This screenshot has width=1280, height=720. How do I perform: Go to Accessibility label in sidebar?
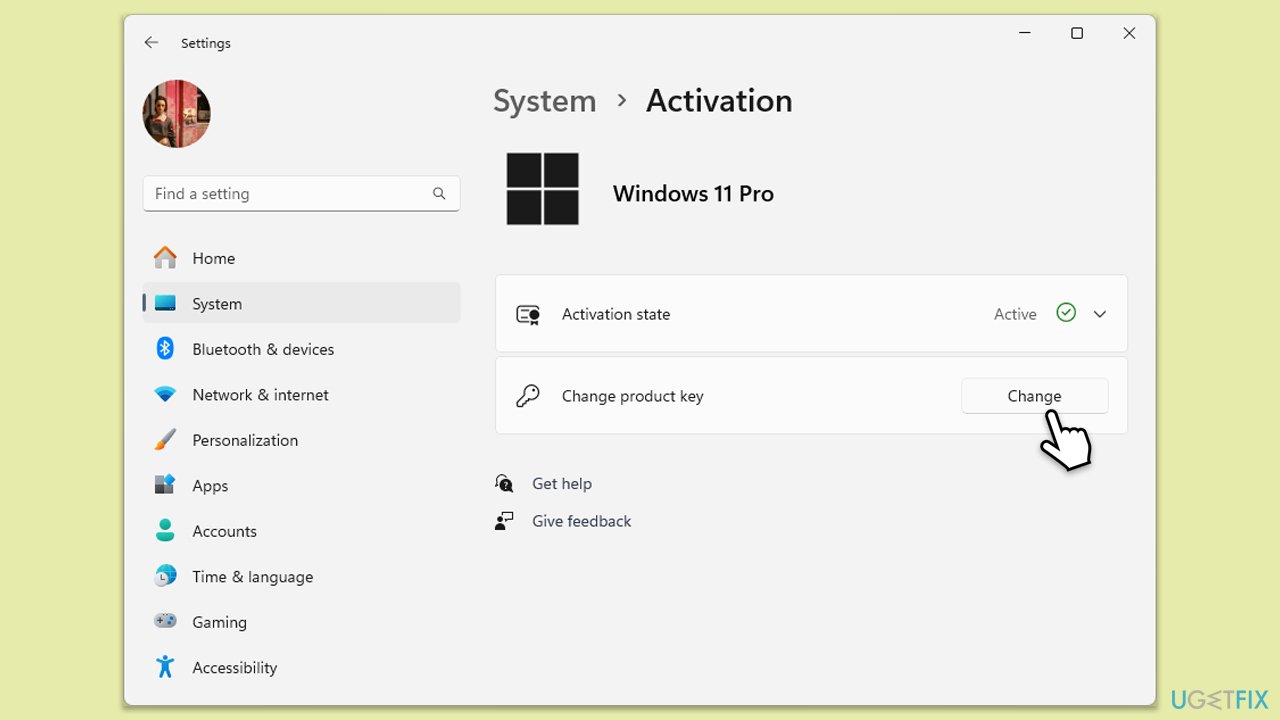(234, 668)
